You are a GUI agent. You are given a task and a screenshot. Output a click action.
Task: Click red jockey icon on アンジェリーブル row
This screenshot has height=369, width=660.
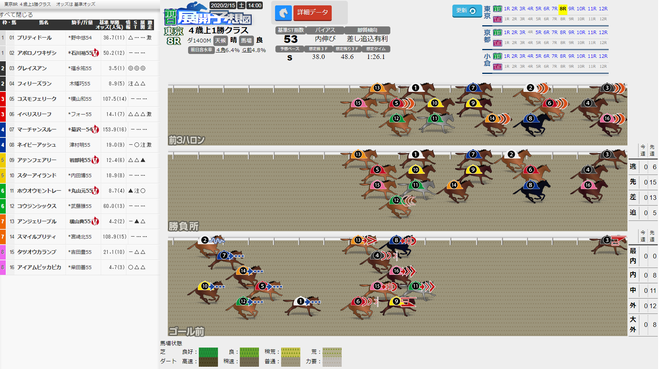tap(95, 221)
